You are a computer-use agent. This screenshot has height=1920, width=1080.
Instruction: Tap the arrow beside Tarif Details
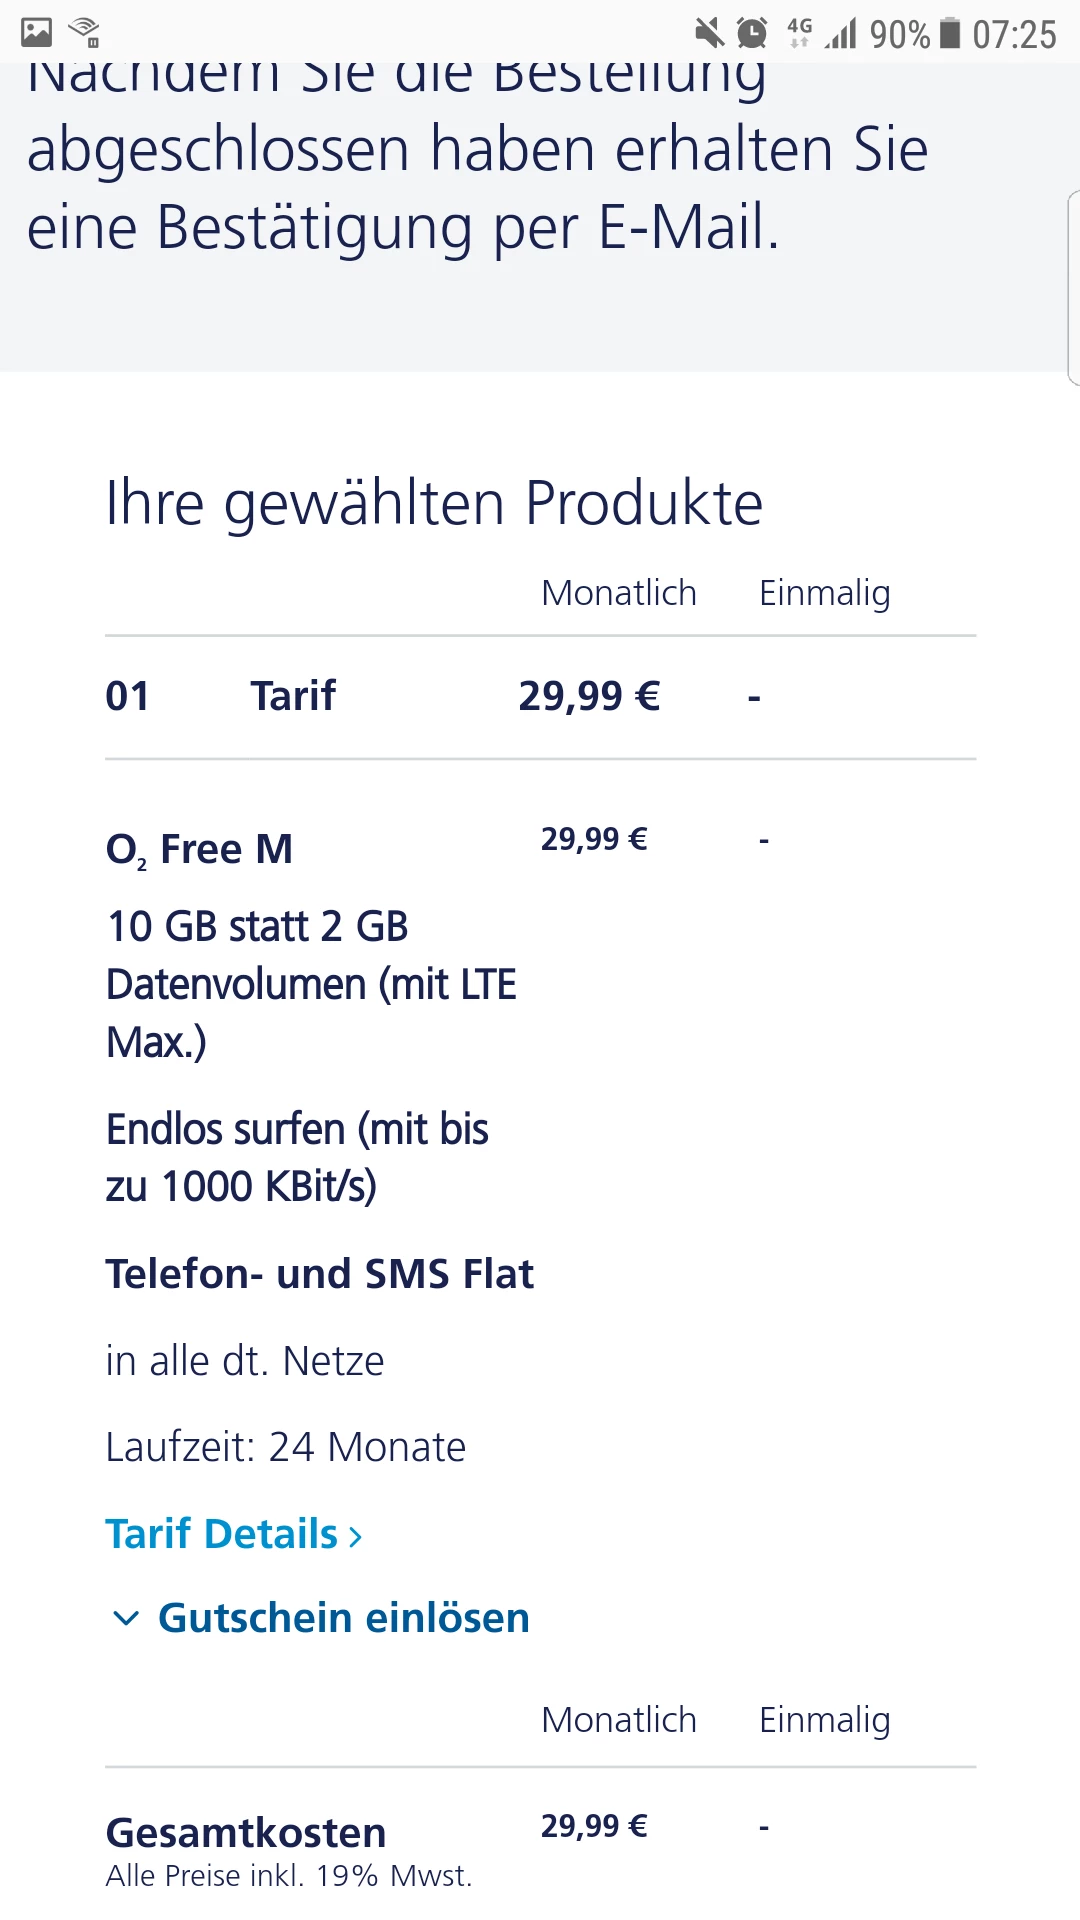pos(355,1536)
